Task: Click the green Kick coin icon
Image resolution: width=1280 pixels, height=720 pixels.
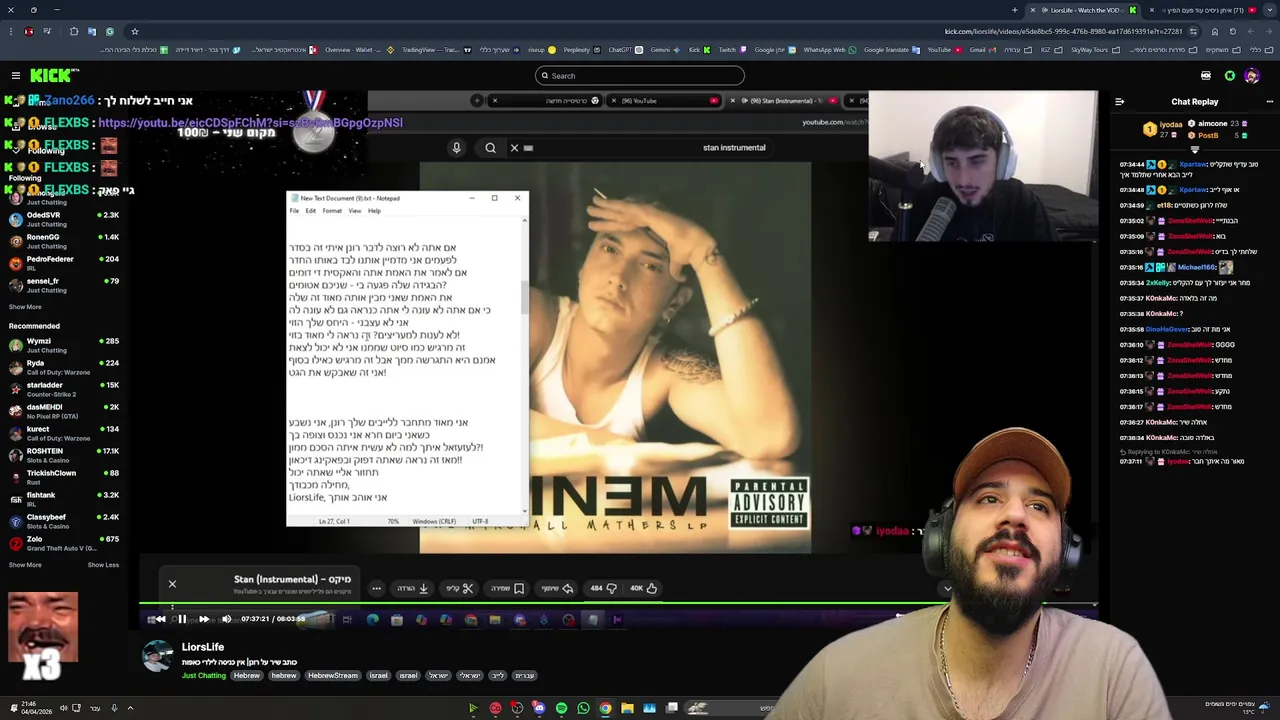Action: [x=1230, y=76]
